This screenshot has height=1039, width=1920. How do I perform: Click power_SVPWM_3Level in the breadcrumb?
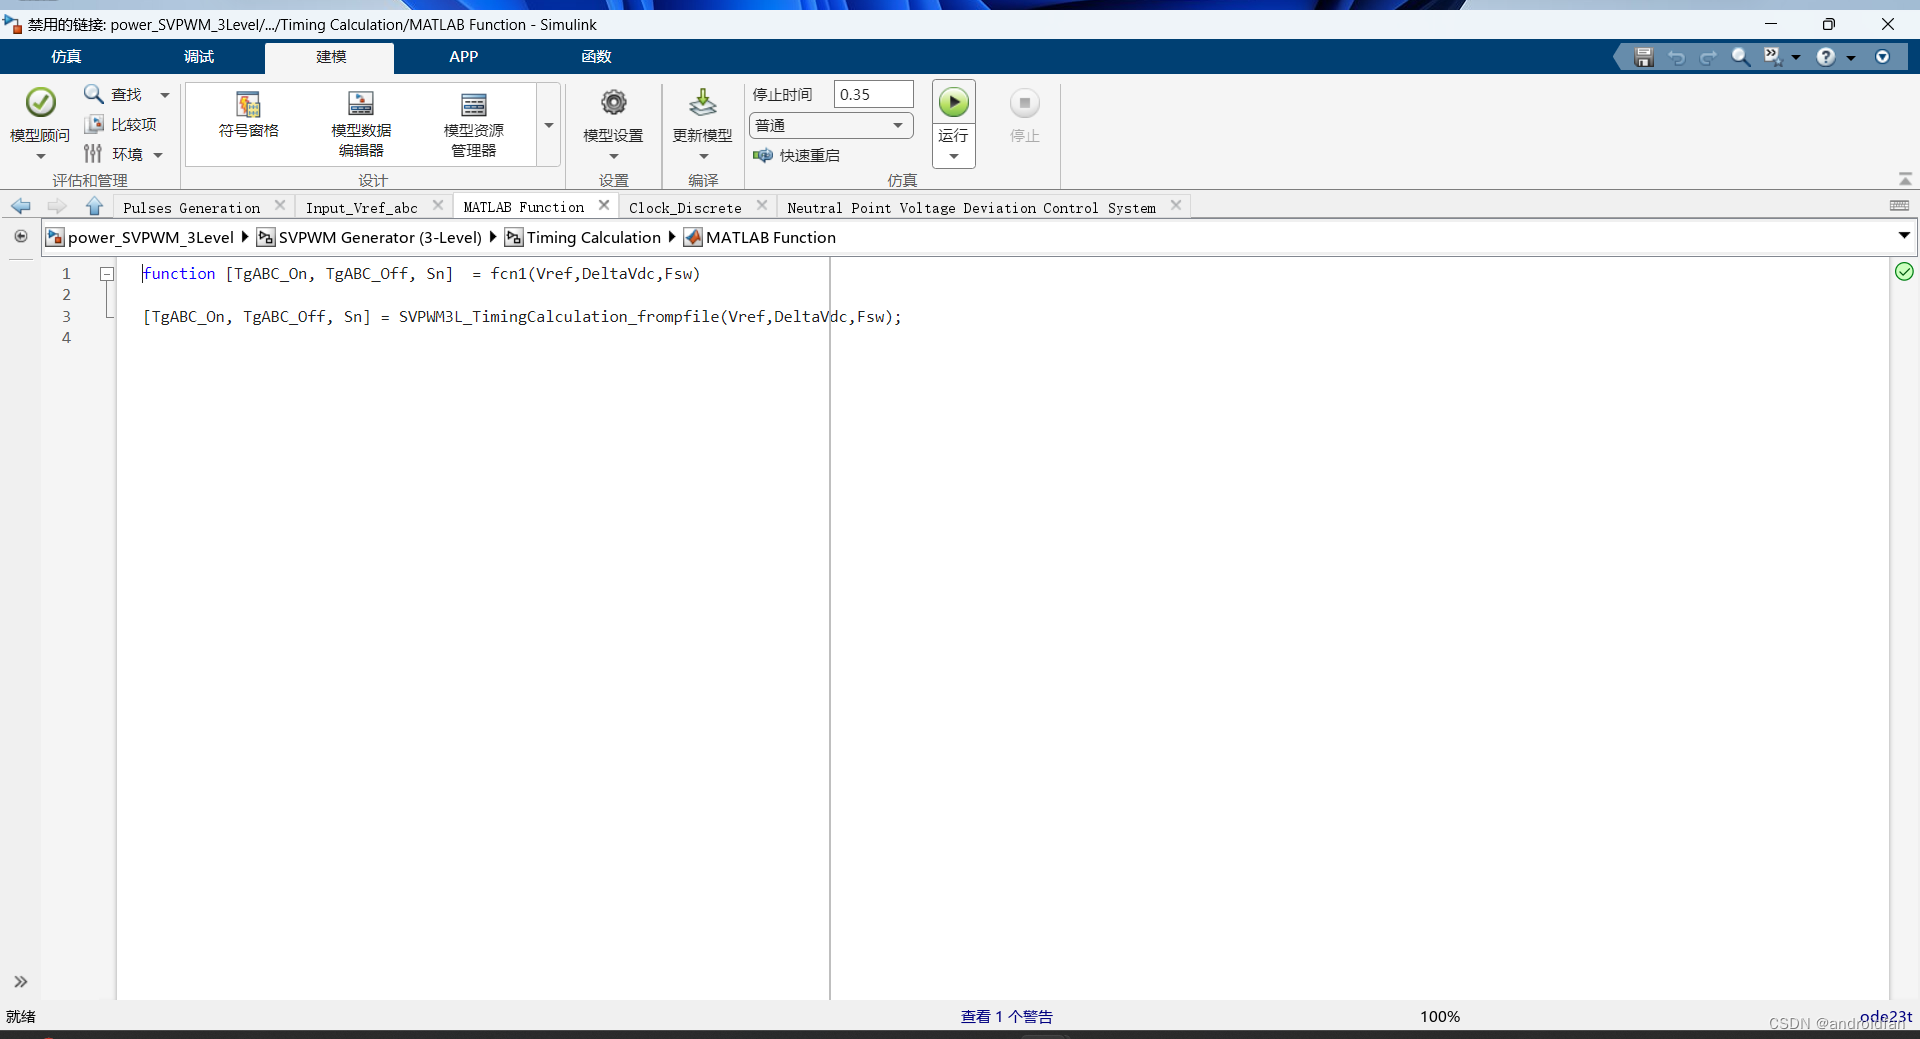click(x=150, y=237)
